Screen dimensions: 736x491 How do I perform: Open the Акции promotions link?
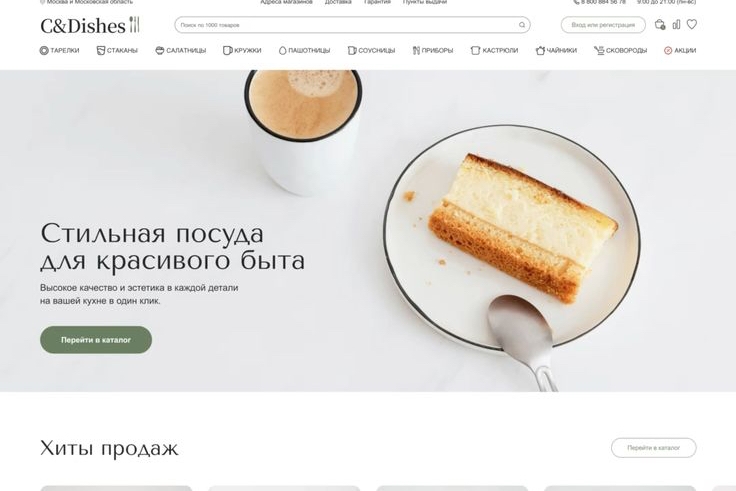(x=680, y=50)
